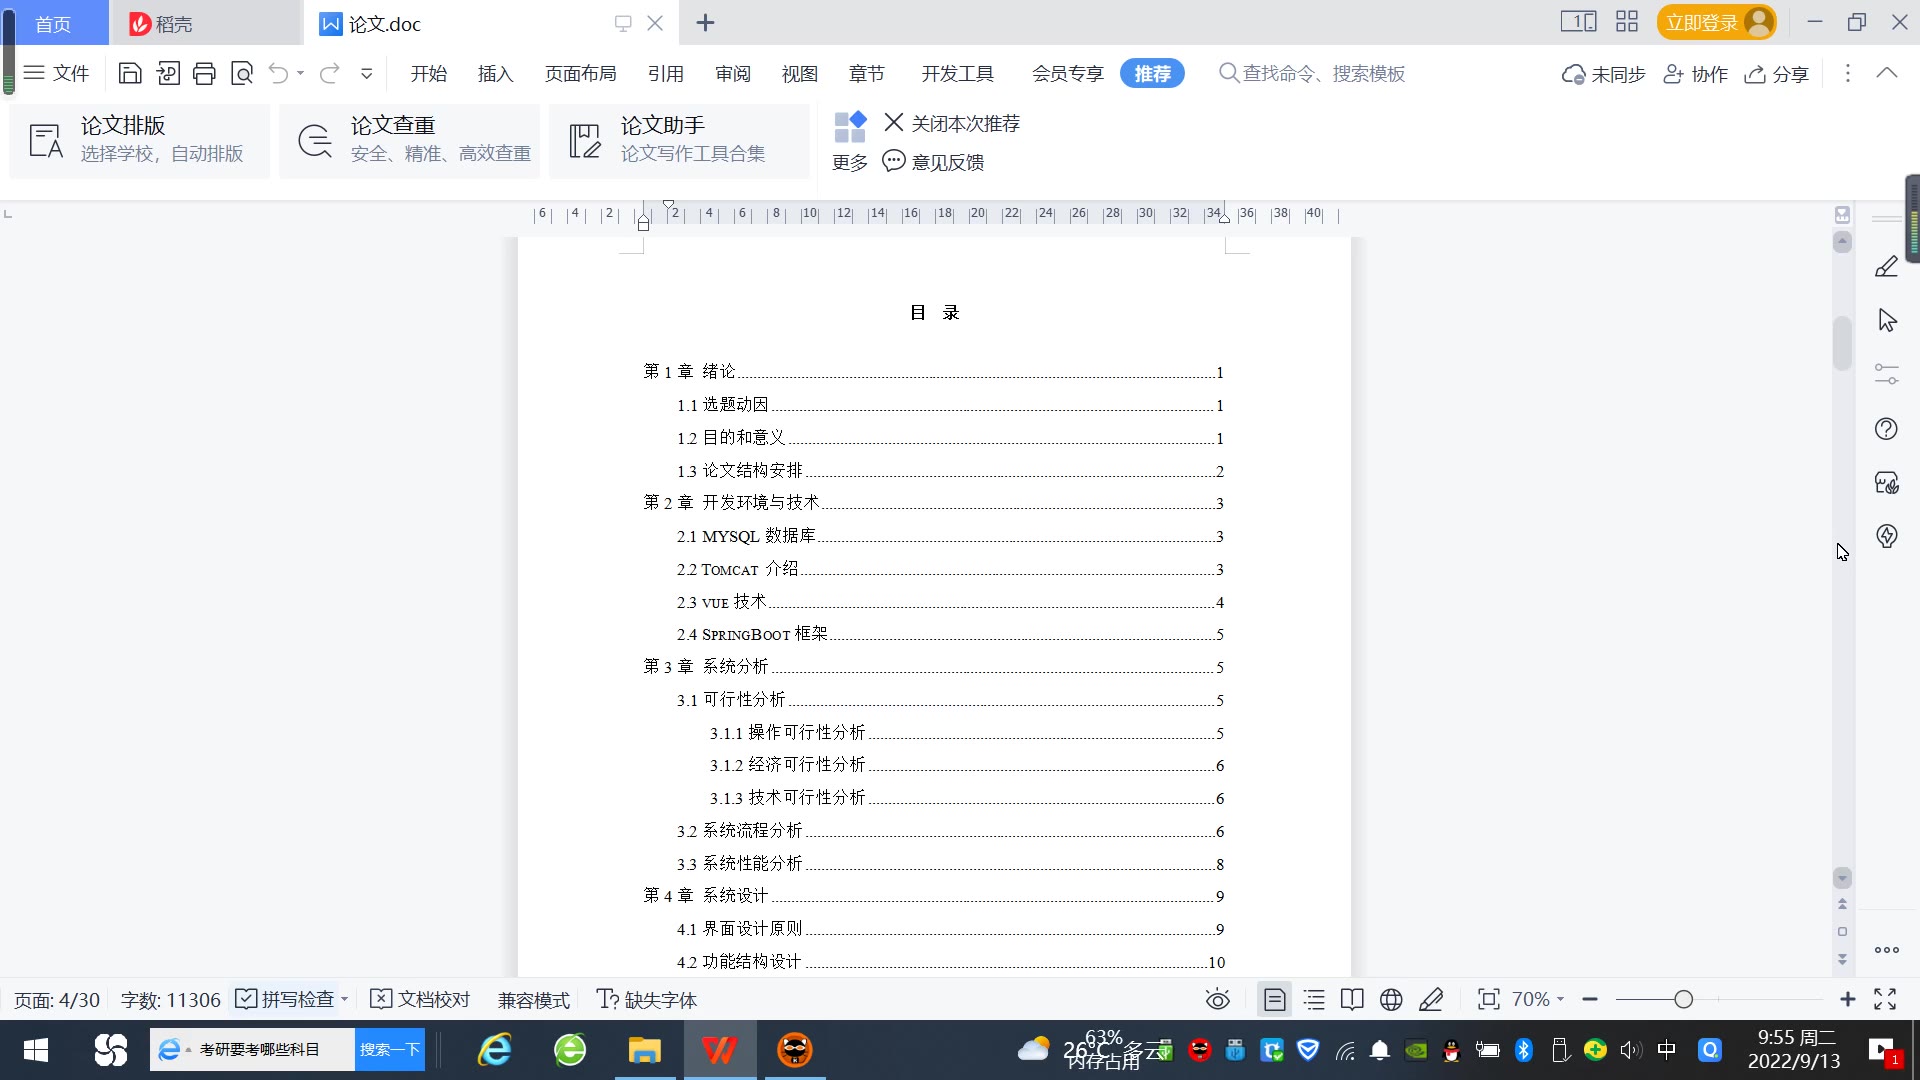This screenshot has width=1920, height=1080.
Task: Open 论文排版 thesis formatting tool
Action: pos(139,140)
